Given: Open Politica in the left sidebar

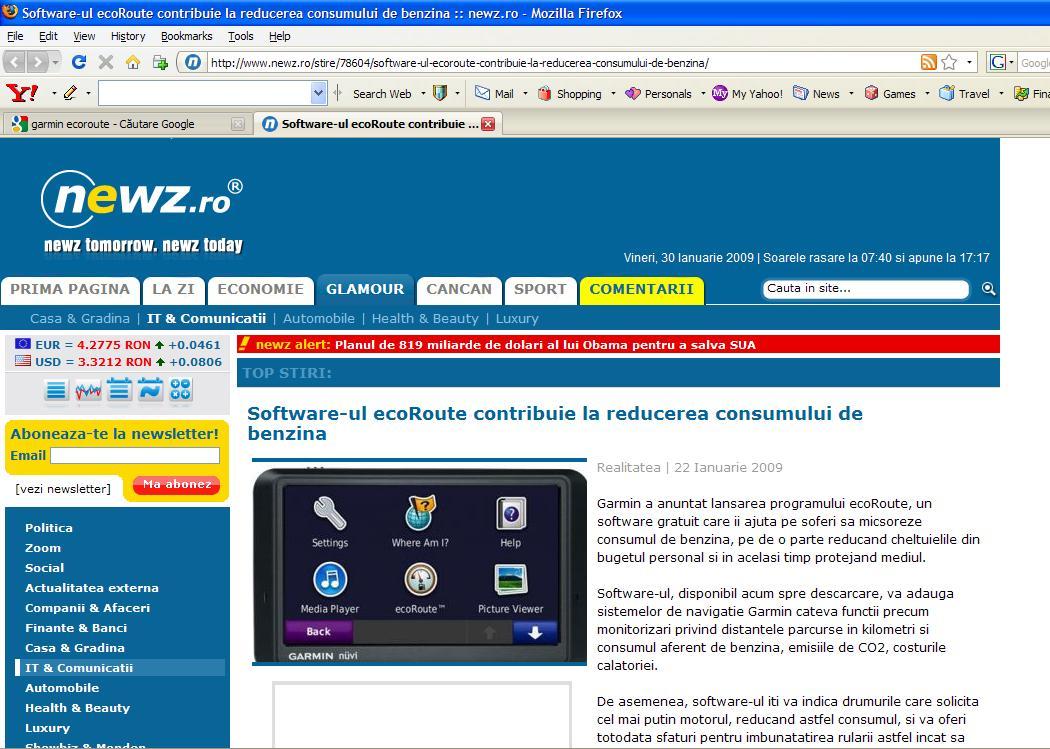Looking at the screenshot, I should [x=49, y=527].
